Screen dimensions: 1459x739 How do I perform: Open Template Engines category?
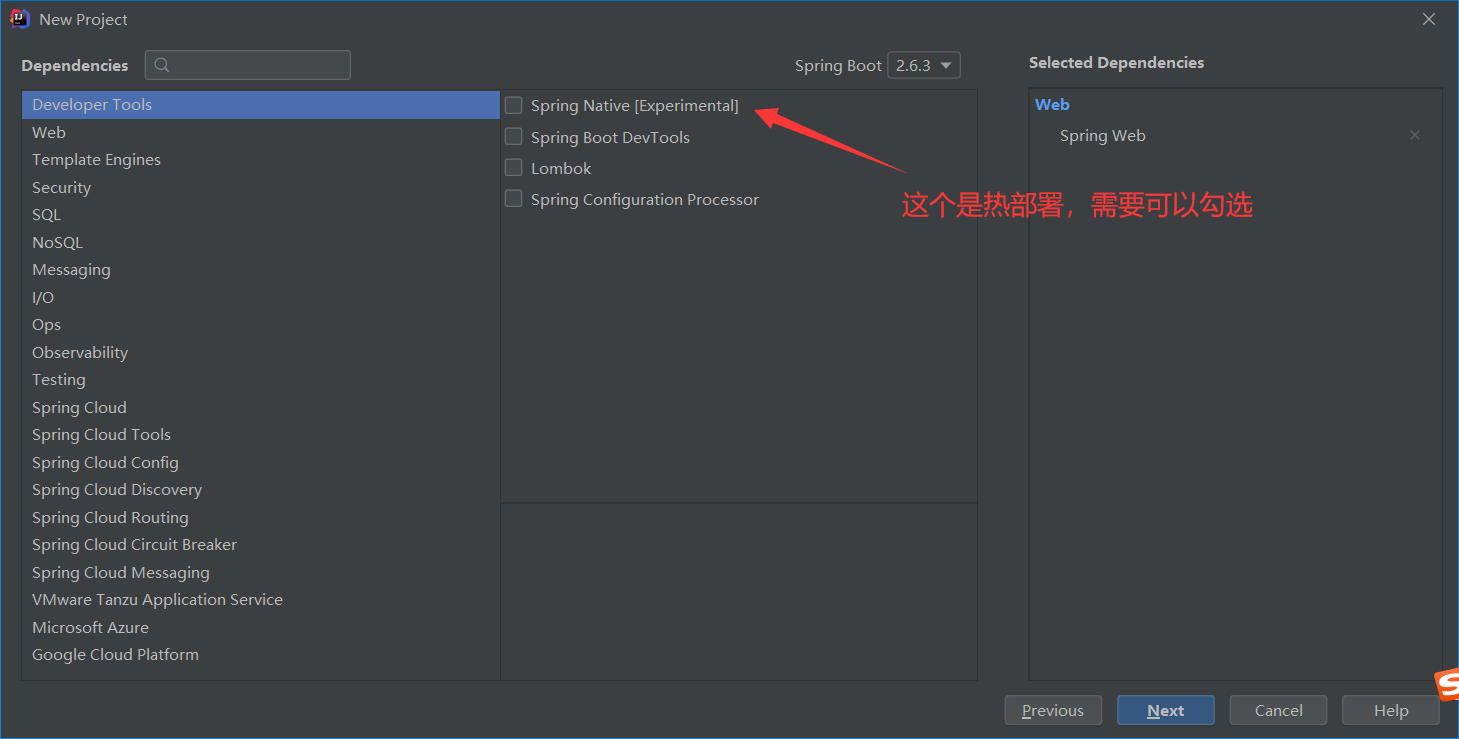(x=261, y=160)
